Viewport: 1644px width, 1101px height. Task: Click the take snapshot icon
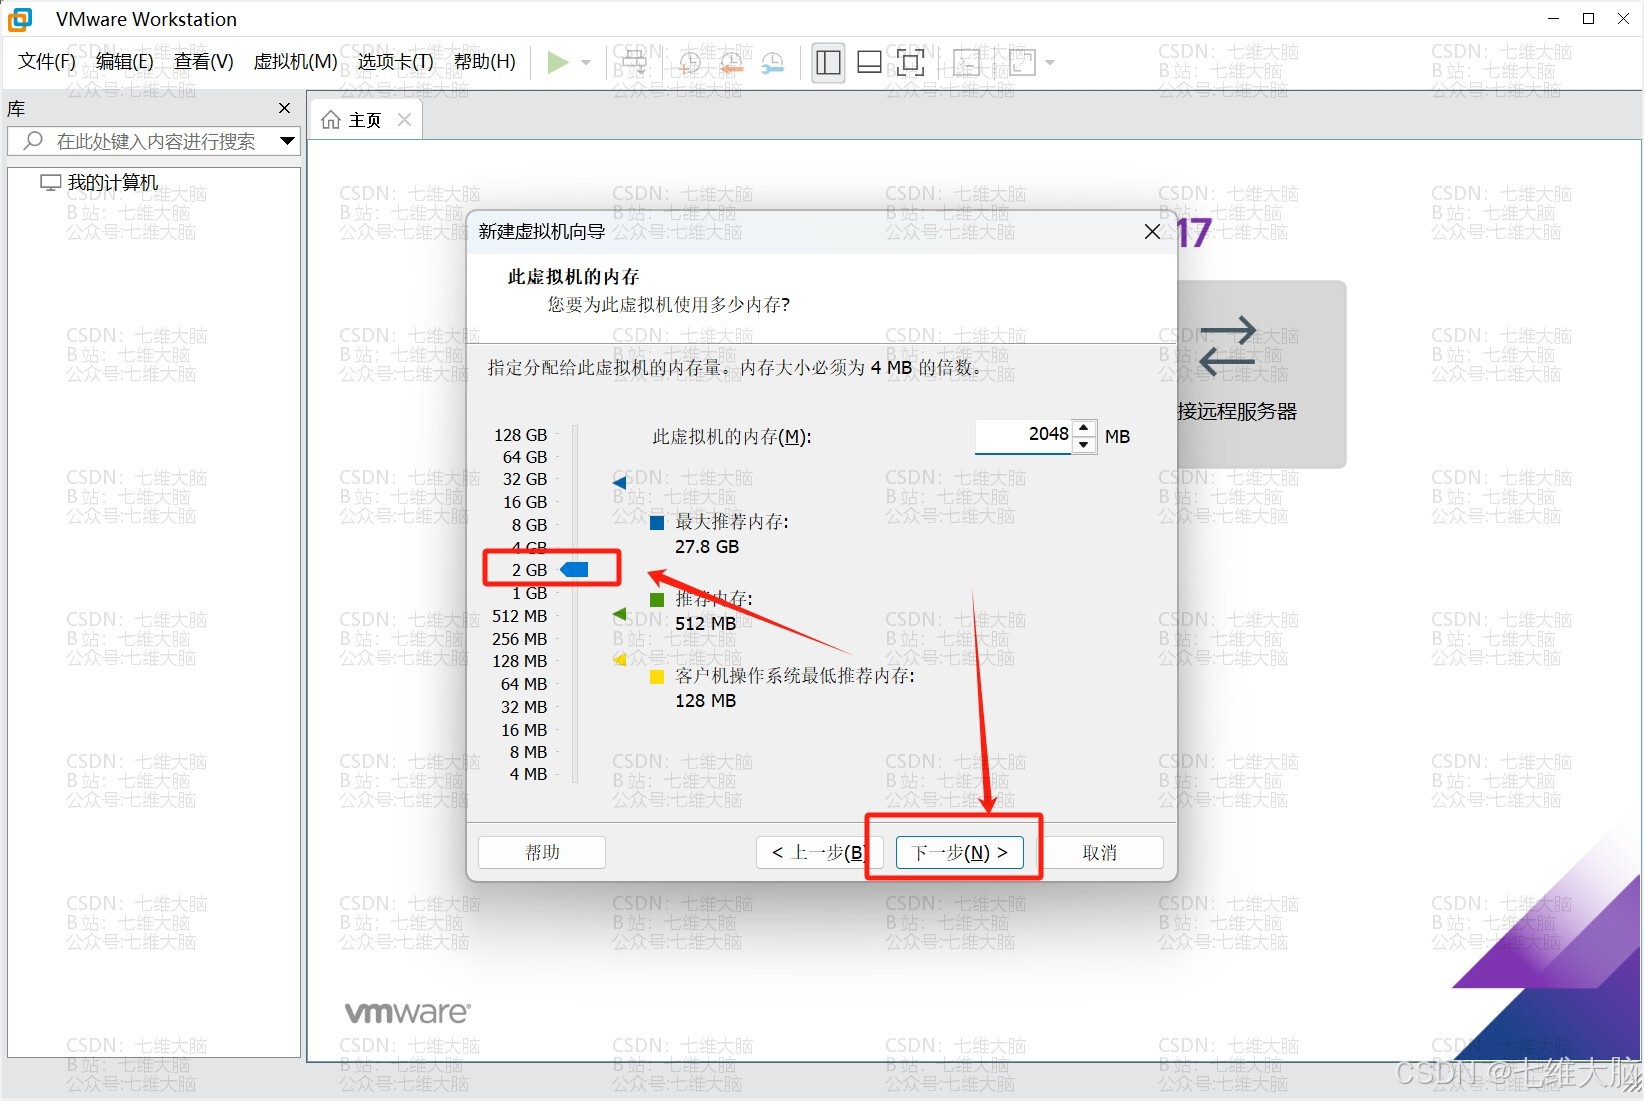(689, 63)
